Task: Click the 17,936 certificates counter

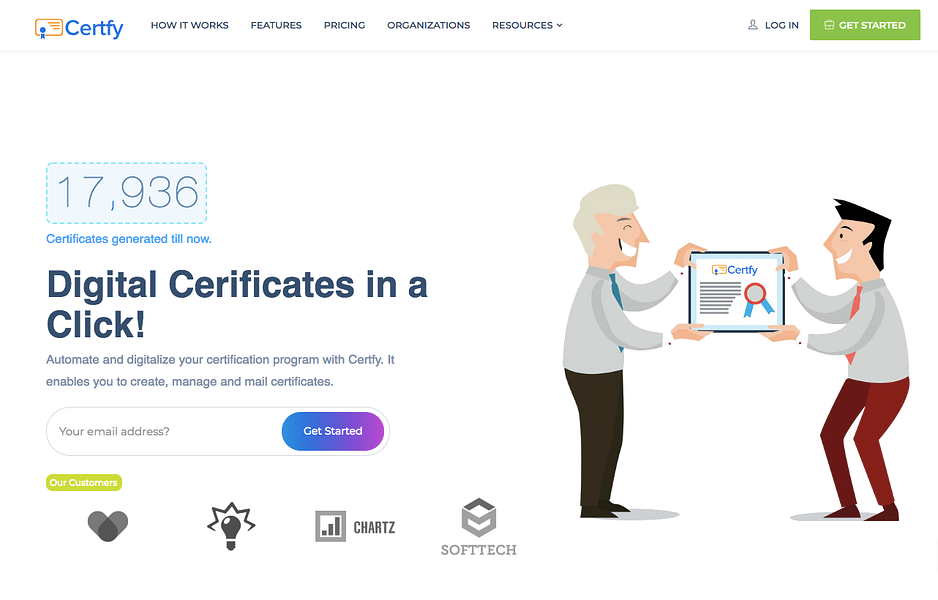Action: click(x=127, y=193)
